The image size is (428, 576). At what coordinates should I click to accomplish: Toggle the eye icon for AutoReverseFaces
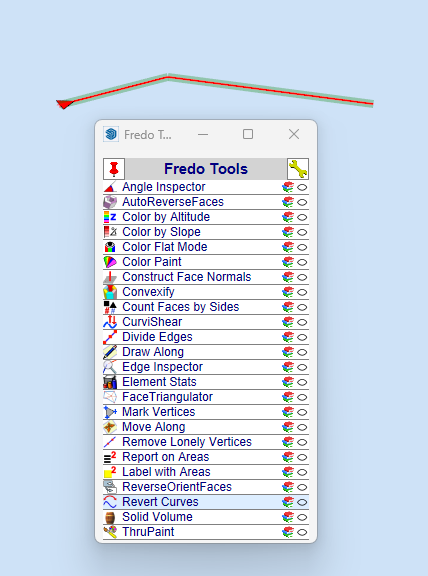pos(302,202)
